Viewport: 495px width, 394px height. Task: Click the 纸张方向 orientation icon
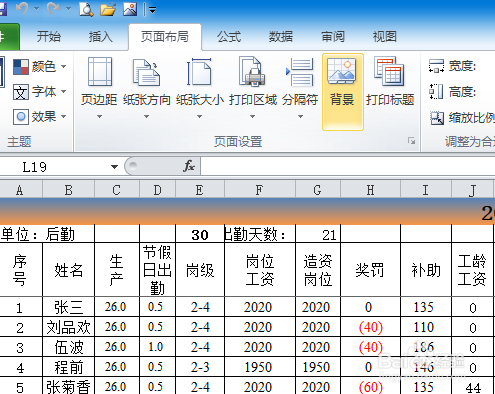[x=147, y=72]
